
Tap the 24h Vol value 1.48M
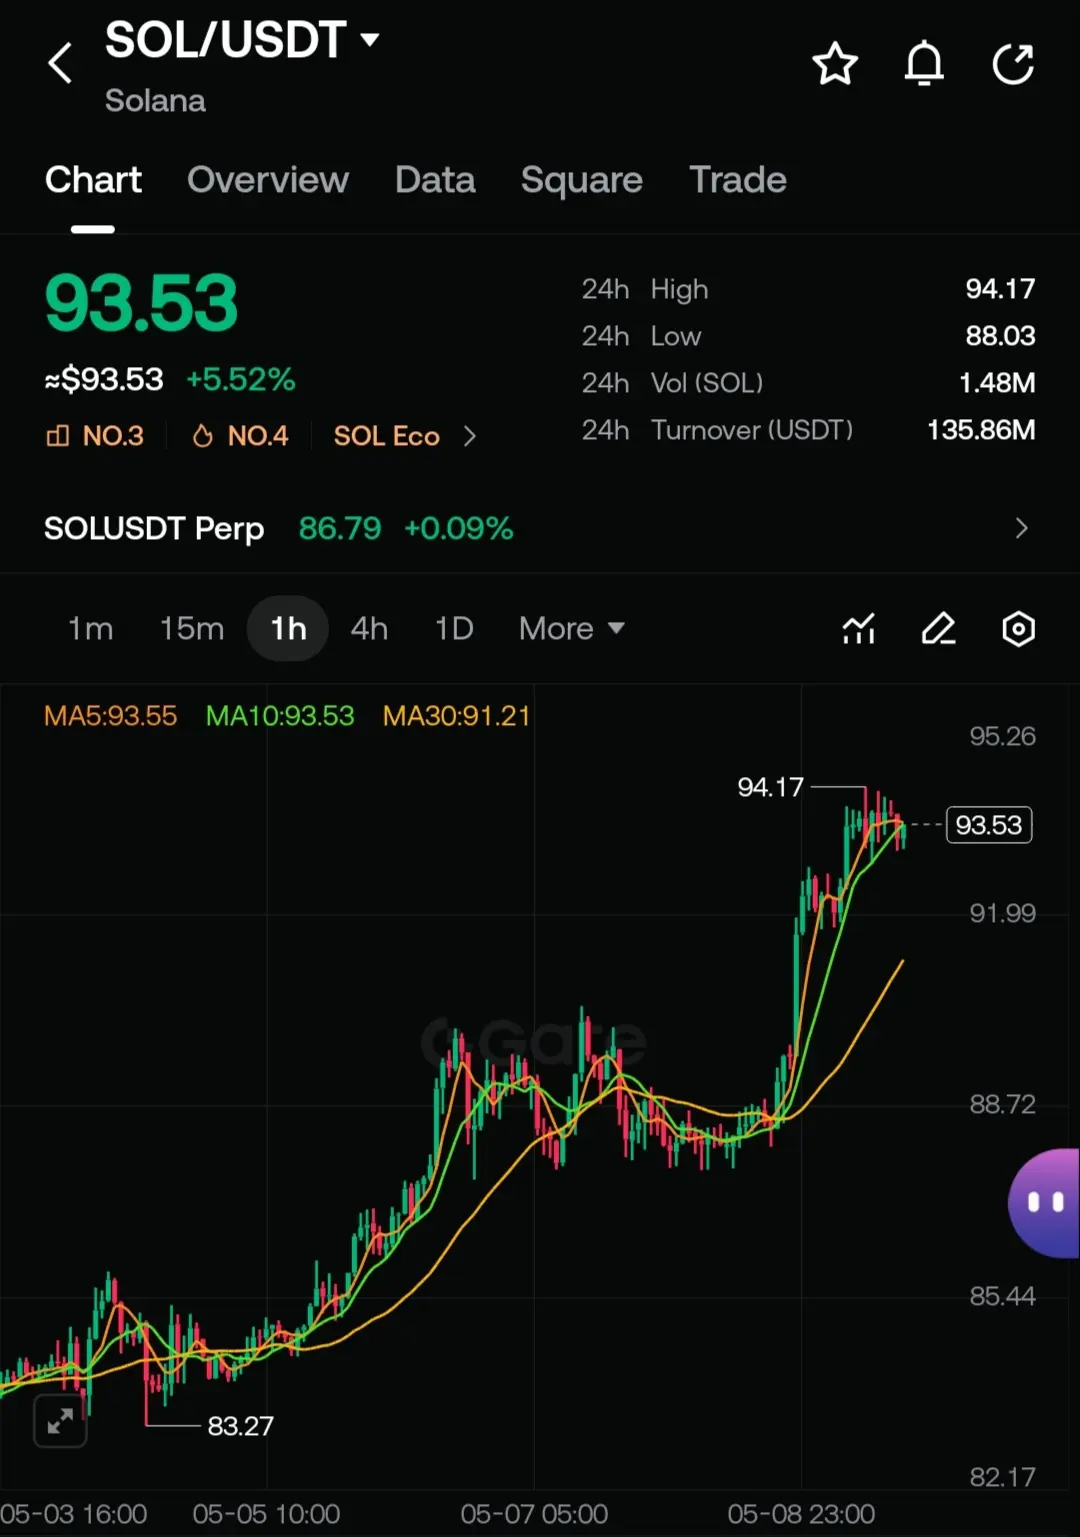(997, 383)
